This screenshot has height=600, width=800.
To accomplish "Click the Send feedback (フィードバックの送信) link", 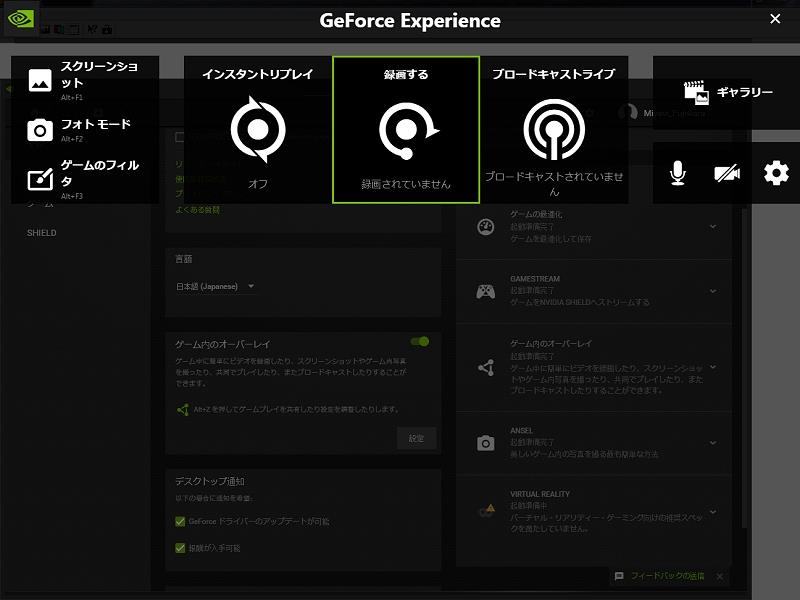I will [667, 576].
